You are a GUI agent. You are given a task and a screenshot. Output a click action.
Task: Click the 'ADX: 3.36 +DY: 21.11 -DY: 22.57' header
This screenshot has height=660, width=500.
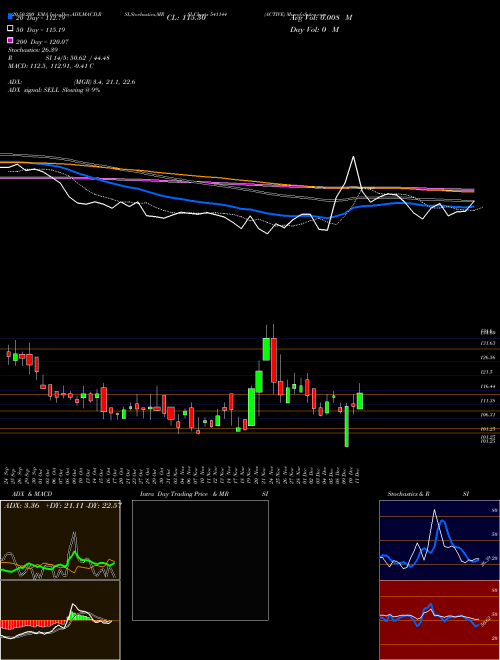click(x=62, y=505)
